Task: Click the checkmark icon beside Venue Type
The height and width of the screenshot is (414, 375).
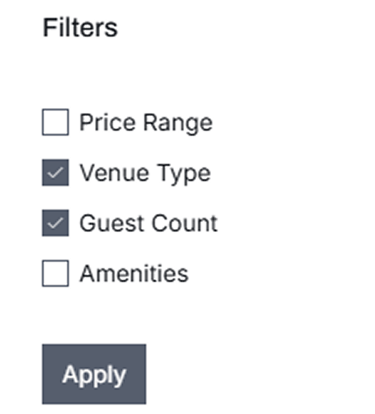Action: tap(55, 172)
